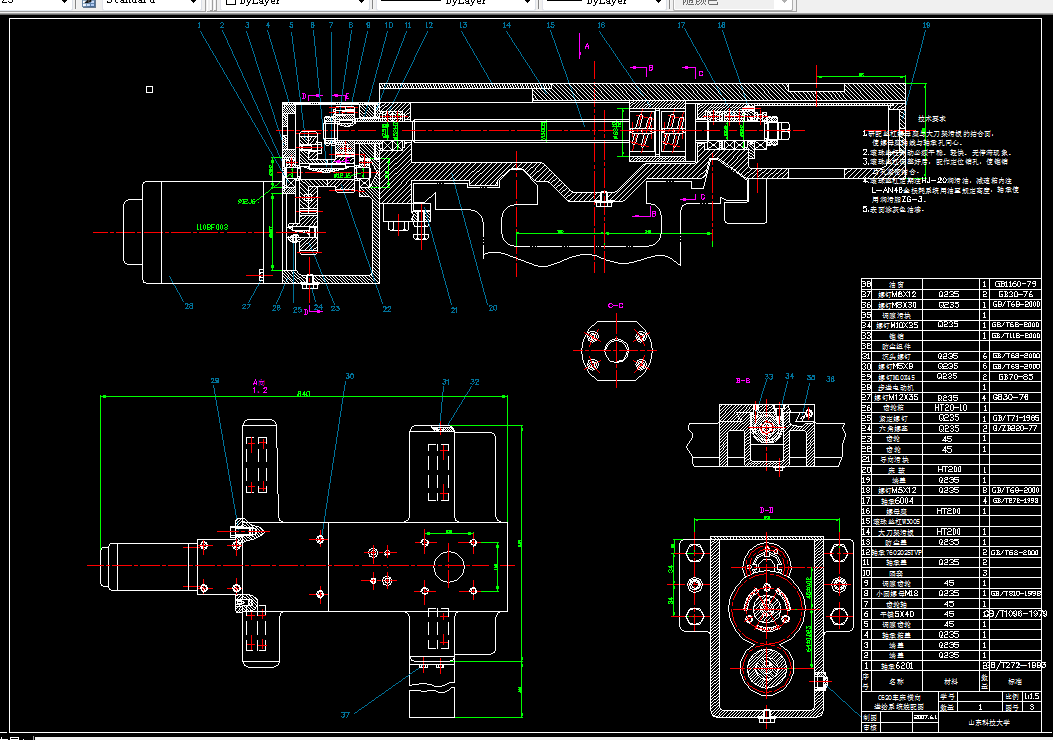Select the 5X40 key name in row 6
The height and width of the screenshot is (740, 1053).
[897, 614]
